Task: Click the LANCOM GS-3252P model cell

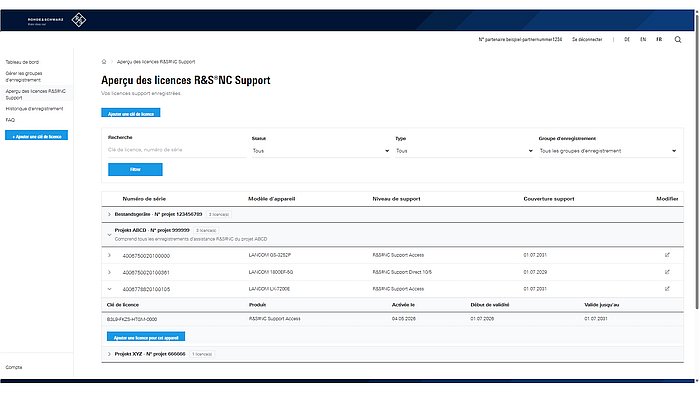Action: (x=270, y=255)
